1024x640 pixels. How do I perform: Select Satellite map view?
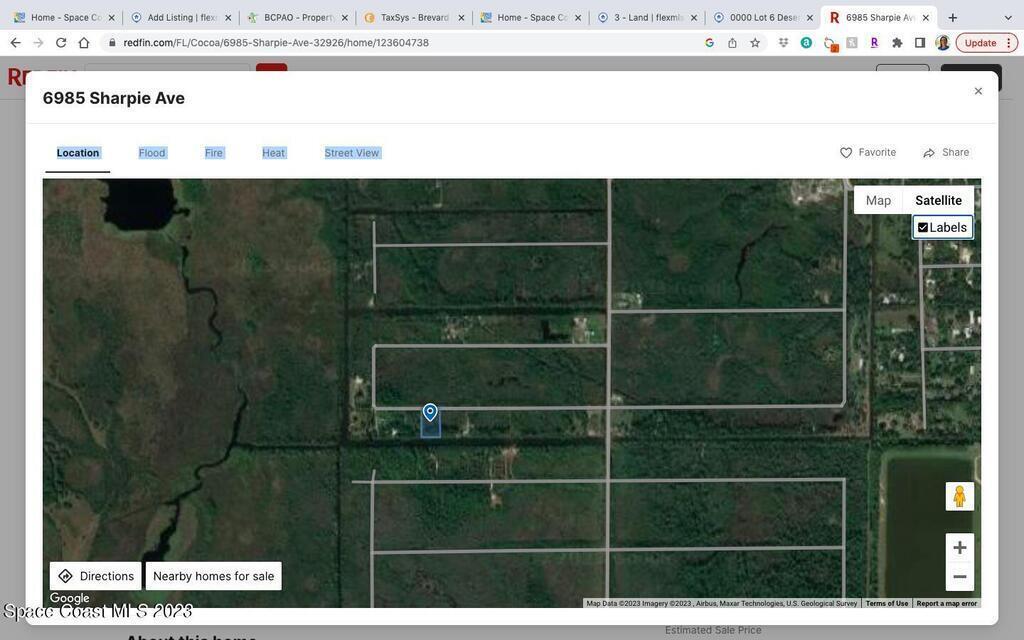(x=938, y=201)
